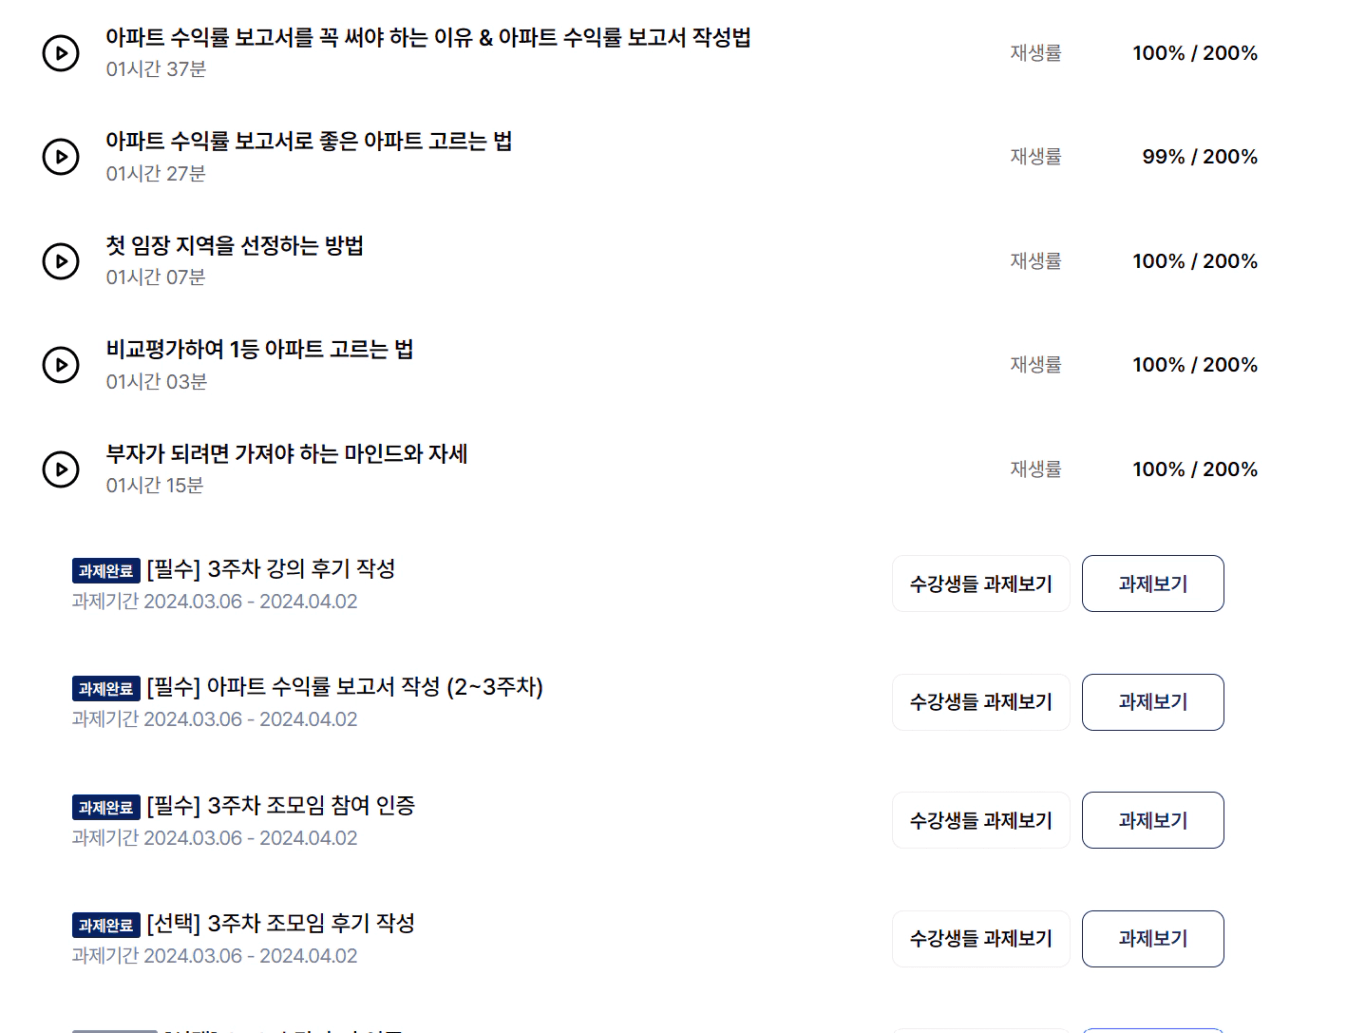This screenshot has height=1033, width=1366.
Task: Click the [선택] 3주차 조모임 후기 작성 title
Action: click(x=281, y=923)
